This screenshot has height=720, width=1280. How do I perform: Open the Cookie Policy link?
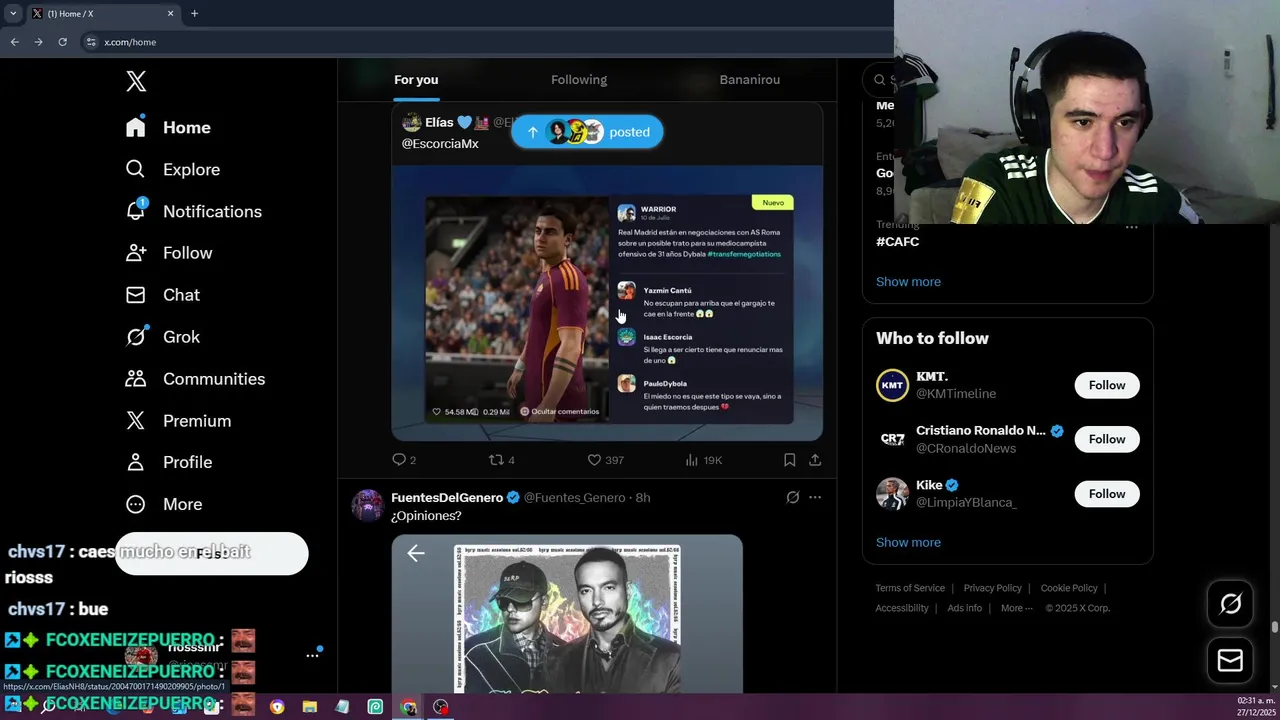pos(1069,588)
